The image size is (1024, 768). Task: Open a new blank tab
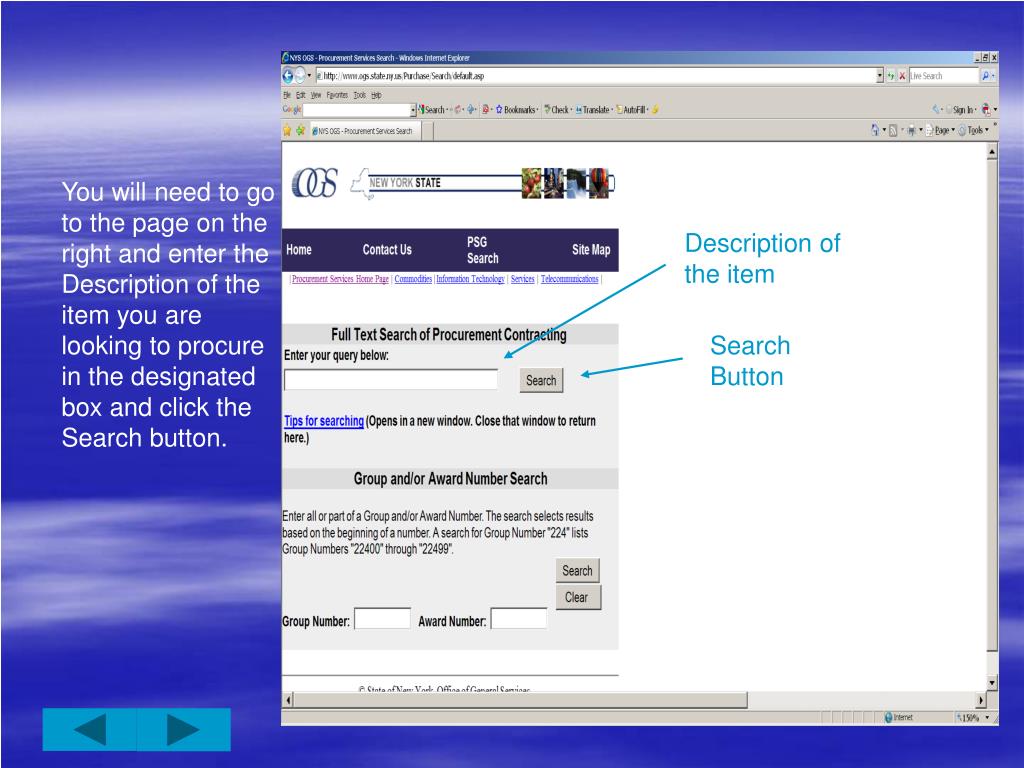click(428, 131)
